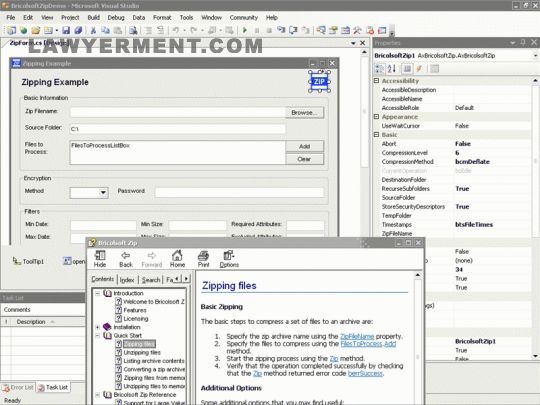Screen dimensions: 540x405
Task: Click the Description column header in Task List
Action: 48,322
